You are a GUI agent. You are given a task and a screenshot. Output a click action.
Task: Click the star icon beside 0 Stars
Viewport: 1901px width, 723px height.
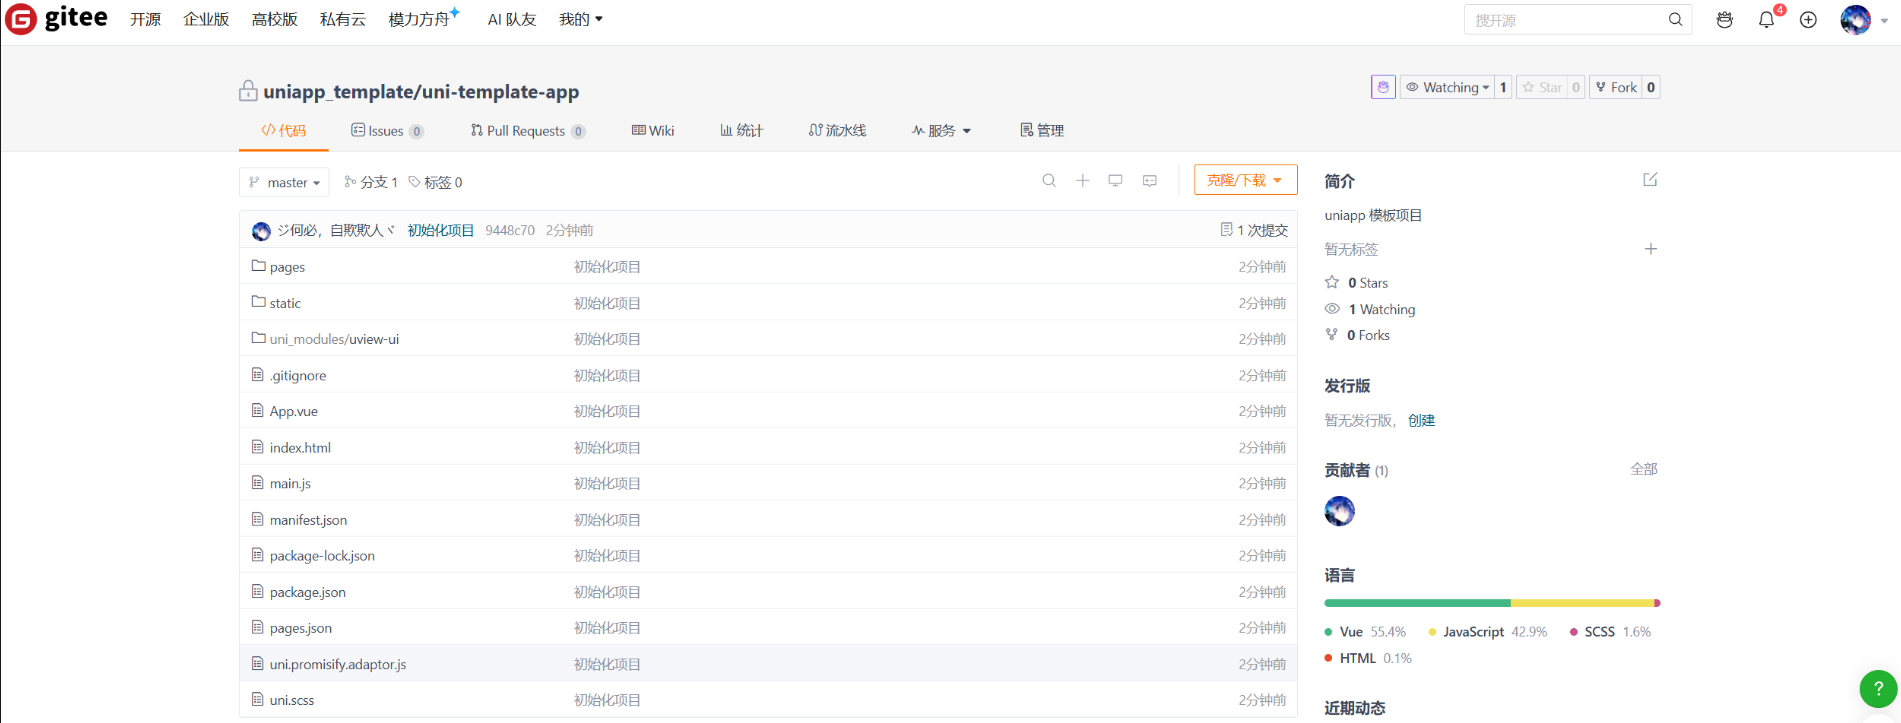(x=1332, y=282)
